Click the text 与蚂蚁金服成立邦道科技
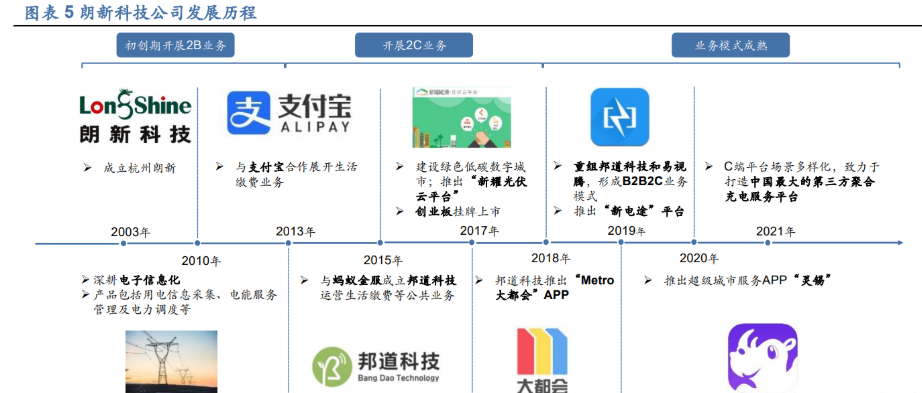The height and width of the screenshot is (393, 922). click(389, 281)
